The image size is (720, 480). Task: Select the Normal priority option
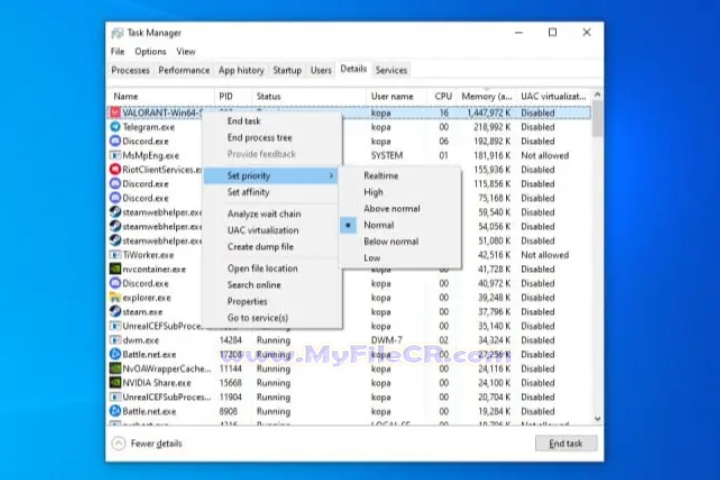tap(400, 225)
